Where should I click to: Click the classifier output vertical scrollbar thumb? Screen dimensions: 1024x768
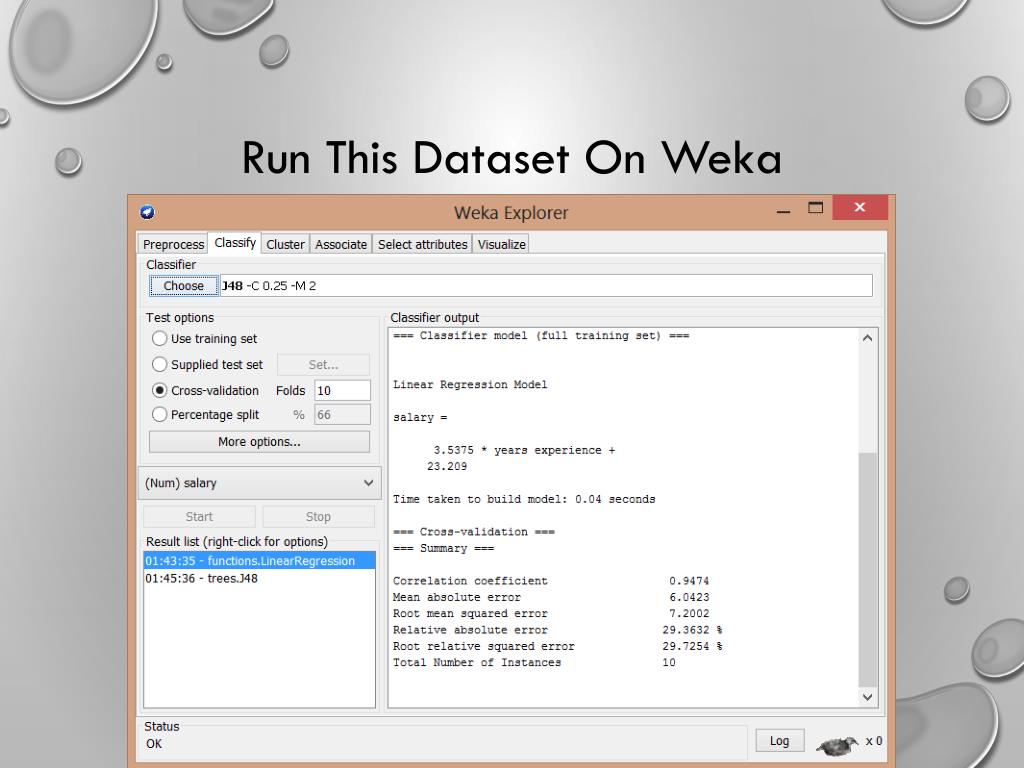(867, 569)
